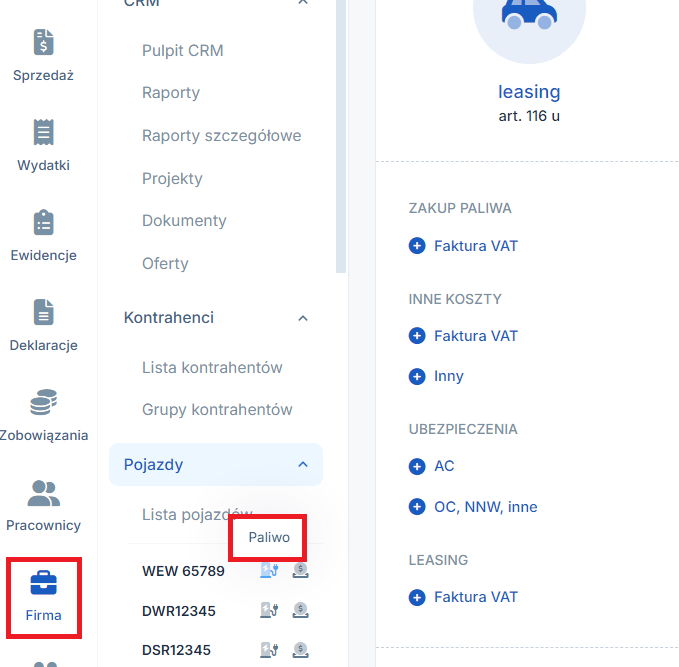This screenshot has width=679, height=667.
Task: Click plus icon under Zakup paliwa
Action: coord(417,246)
